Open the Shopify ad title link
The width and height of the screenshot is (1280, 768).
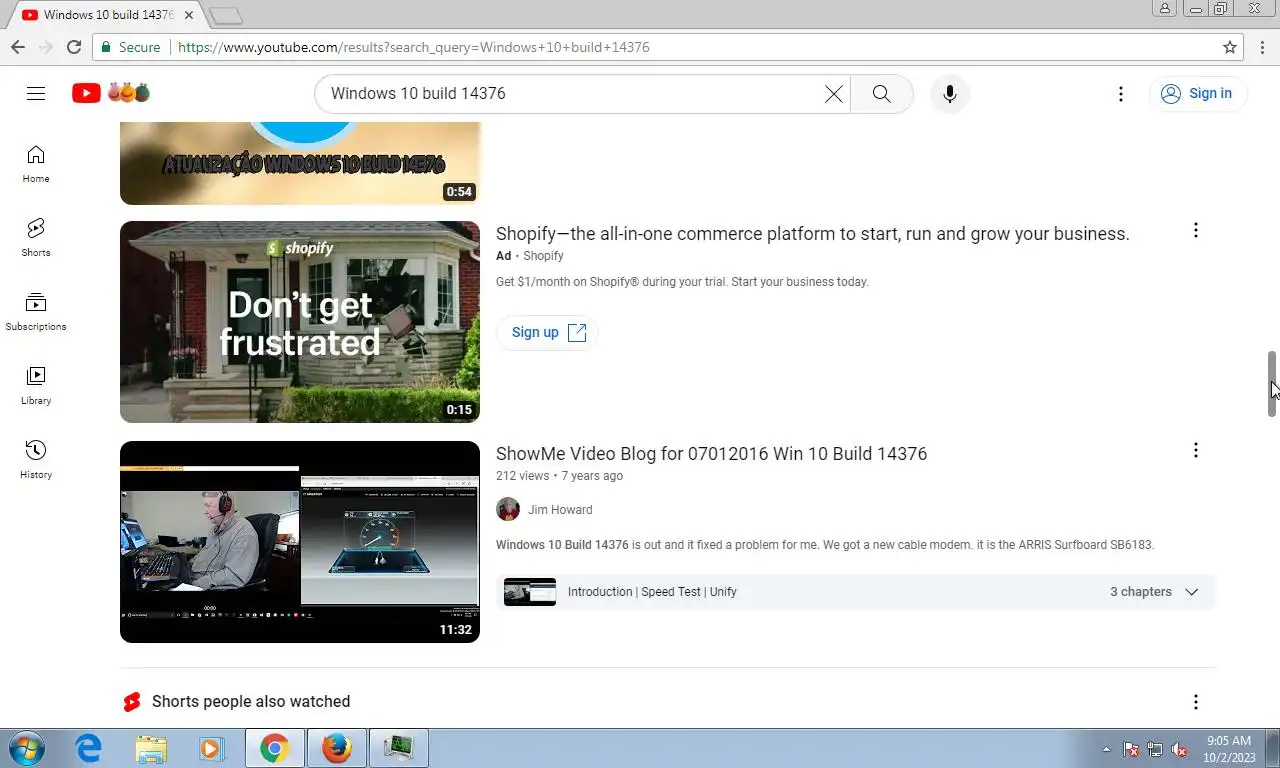812,233
